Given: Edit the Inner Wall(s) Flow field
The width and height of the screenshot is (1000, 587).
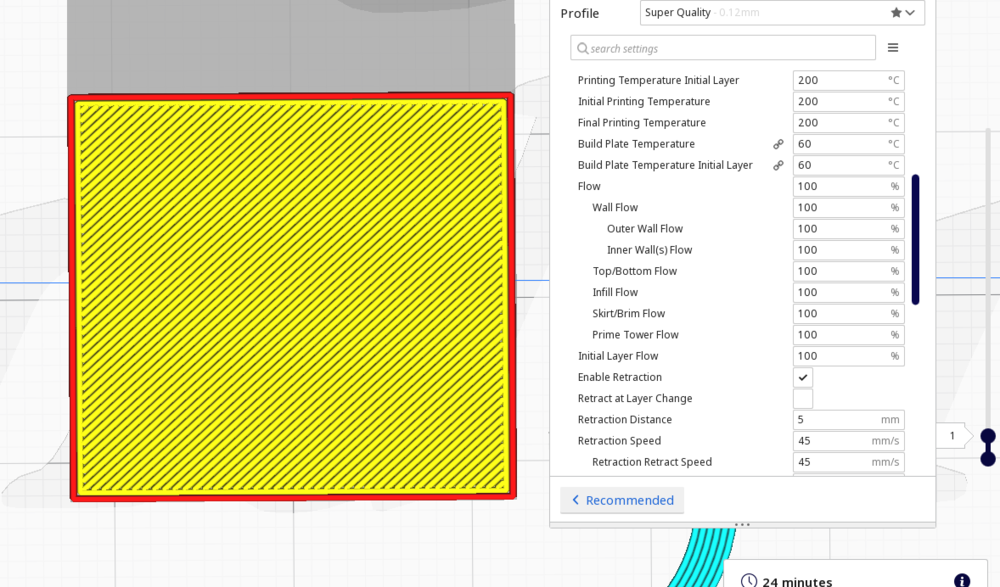Looking at the screenshot, I should click(x=848, y=249).
